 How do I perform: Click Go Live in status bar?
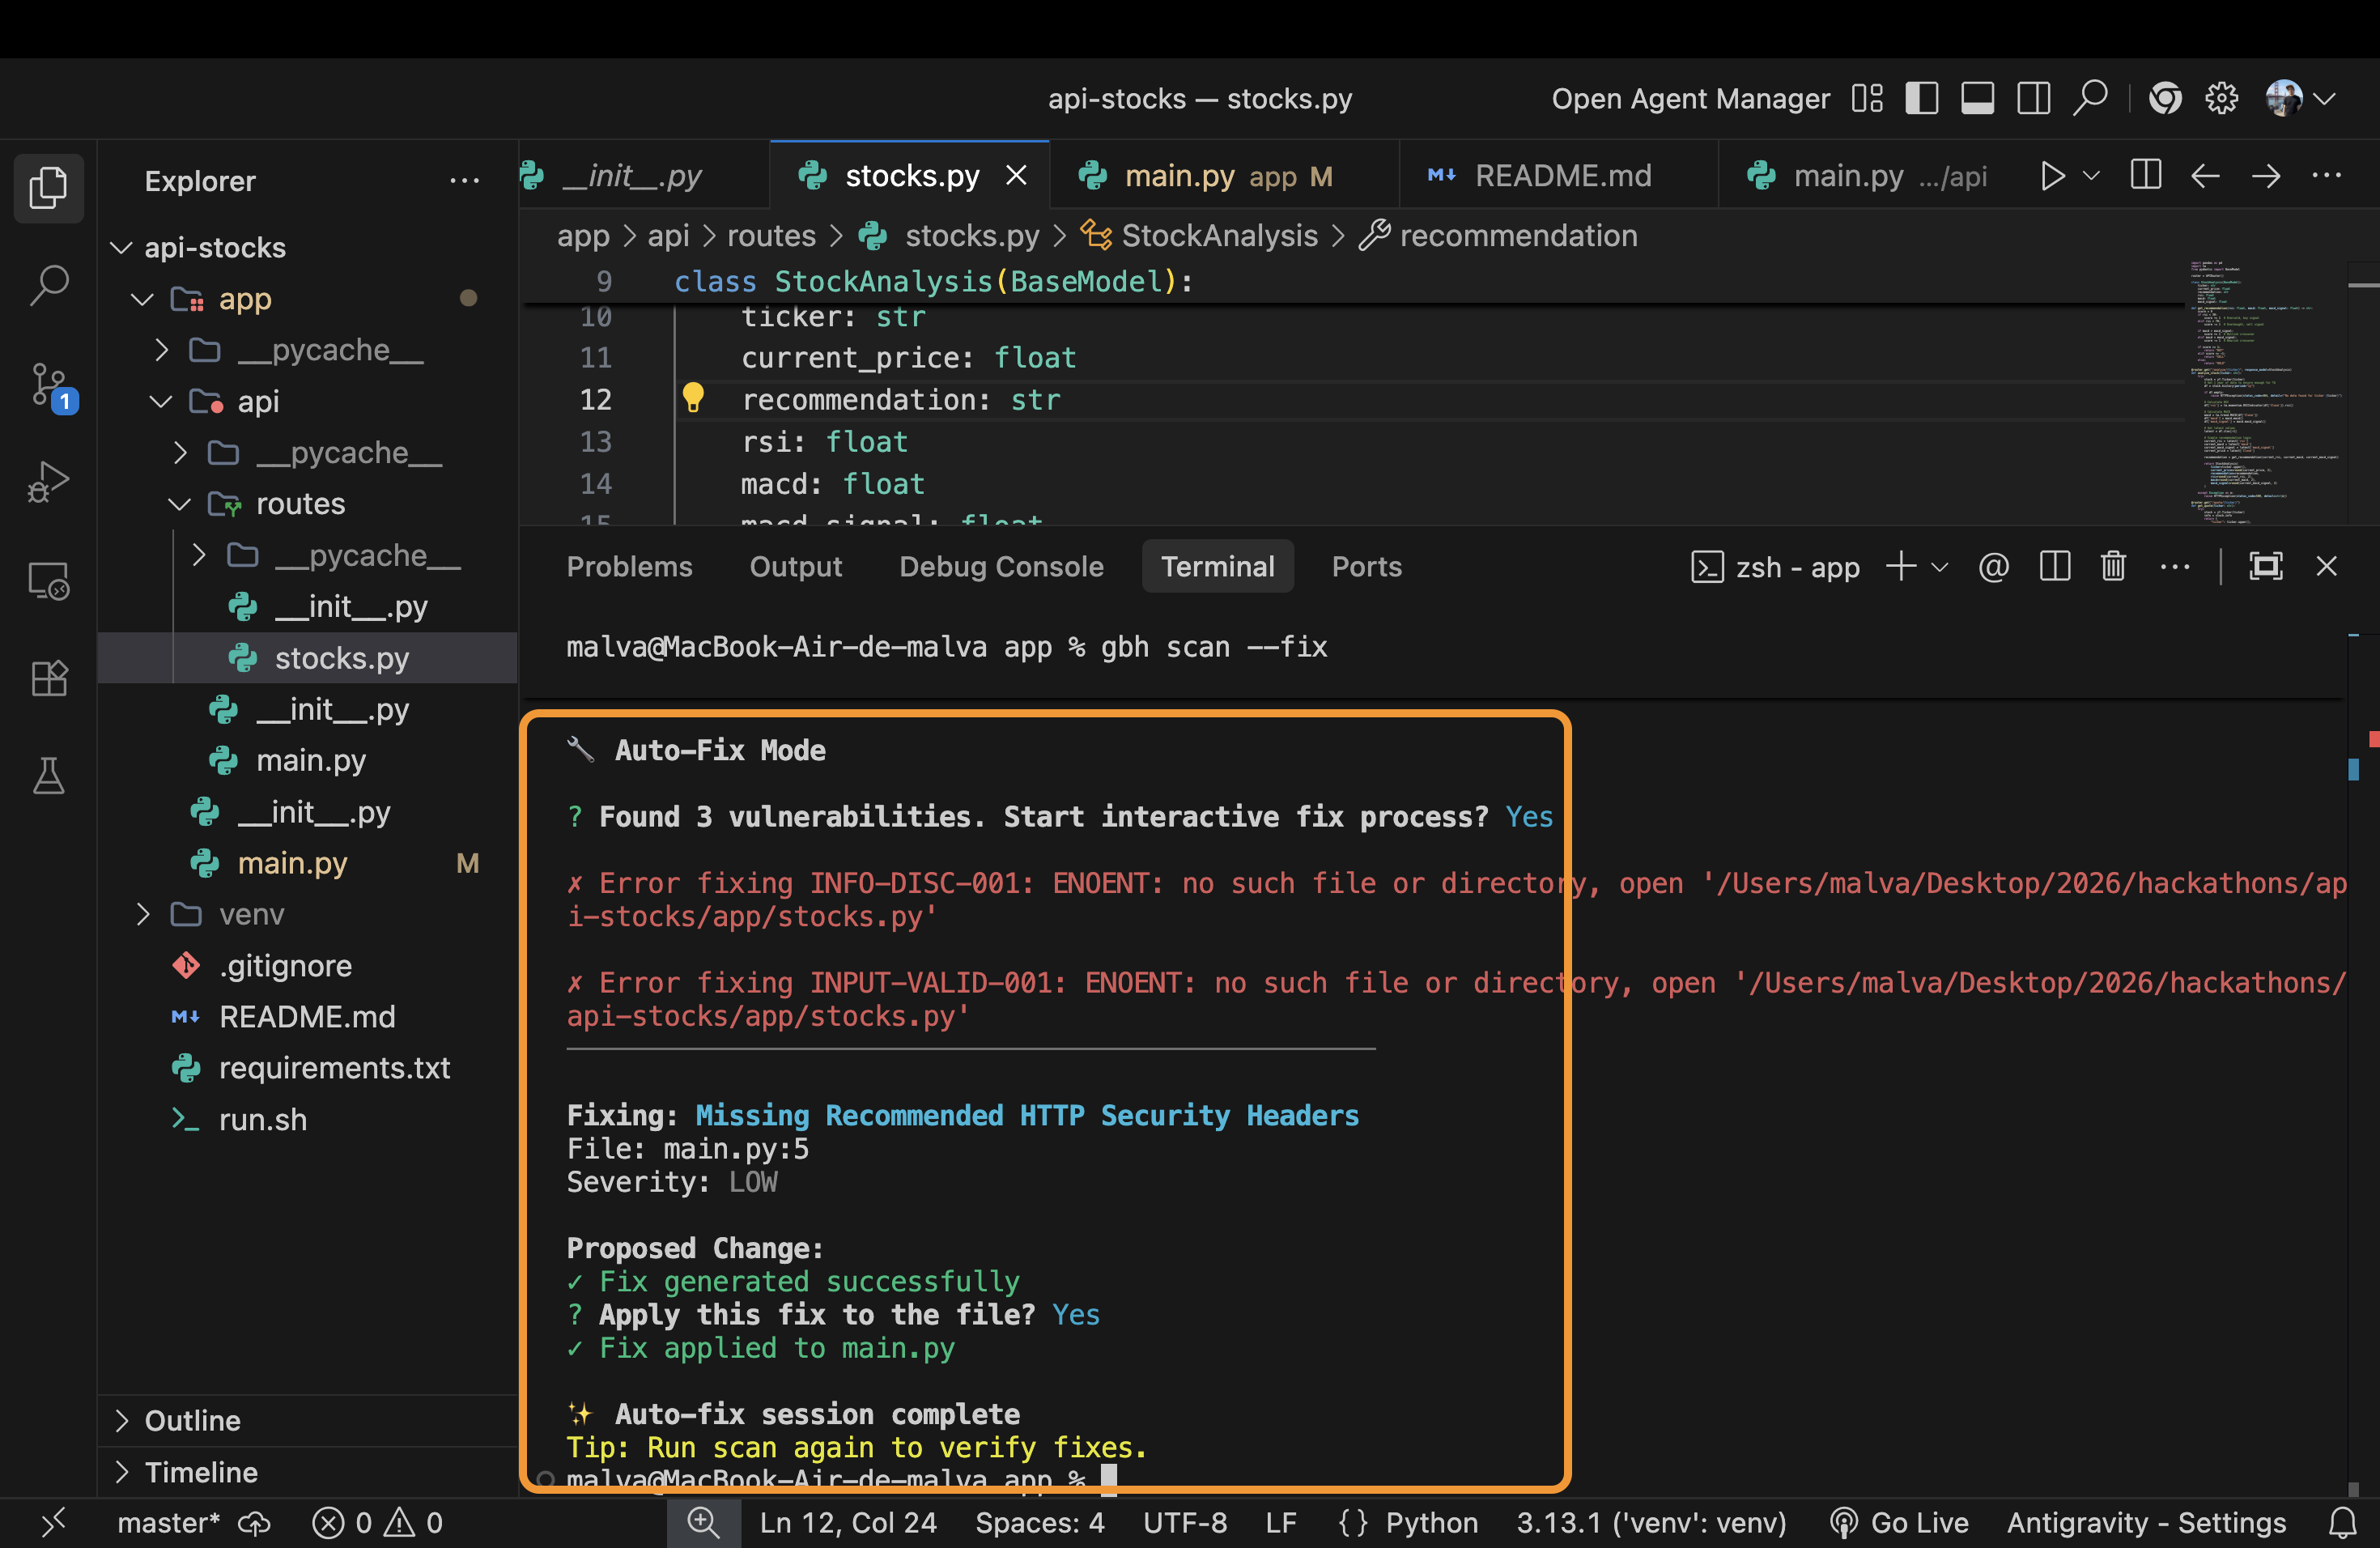coord(1899,1522)
